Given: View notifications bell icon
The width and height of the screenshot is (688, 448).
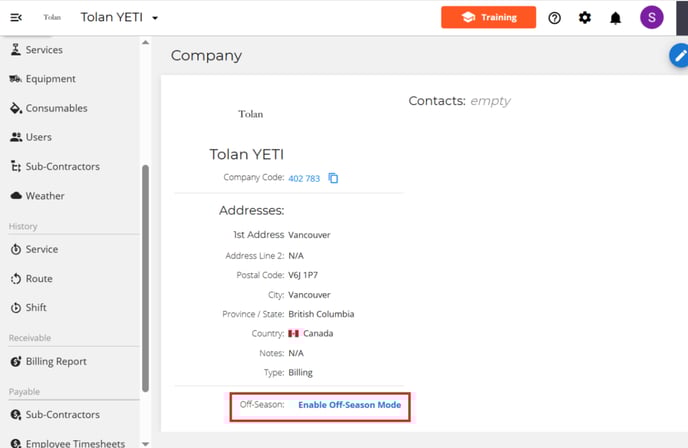Looking at the screenshot, I should (616, 17).
